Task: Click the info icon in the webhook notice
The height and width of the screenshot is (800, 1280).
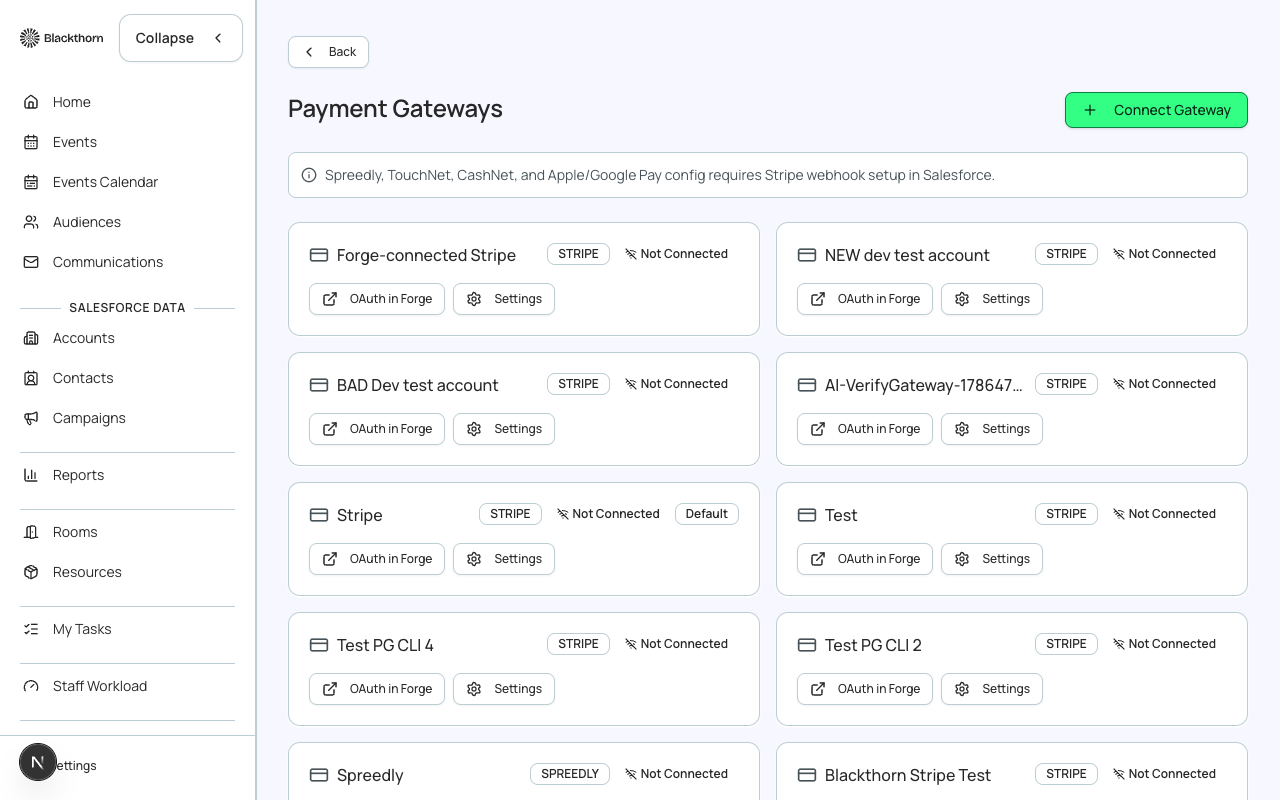Action: point(309,175)
